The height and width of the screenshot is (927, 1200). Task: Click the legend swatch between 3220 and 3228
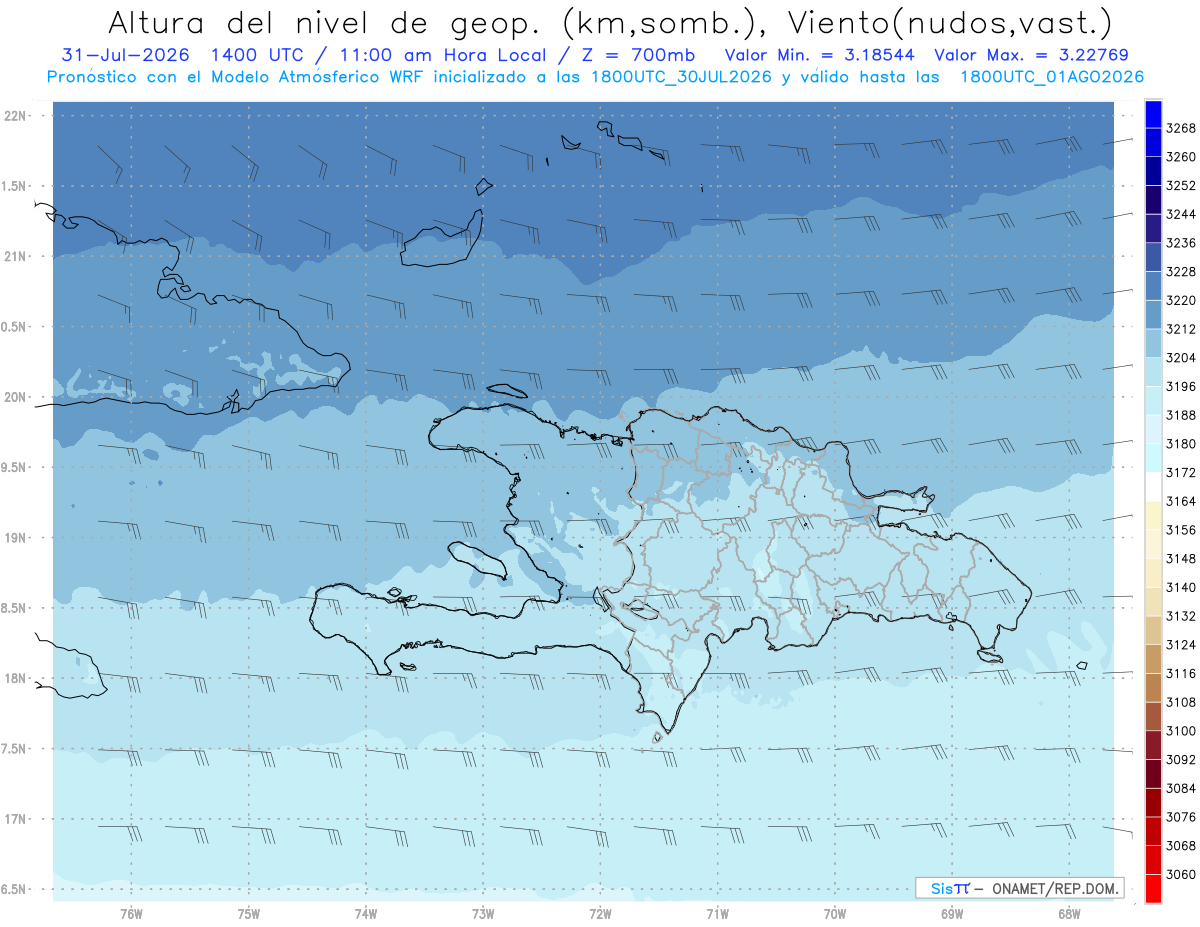(x=1153, y=286)
